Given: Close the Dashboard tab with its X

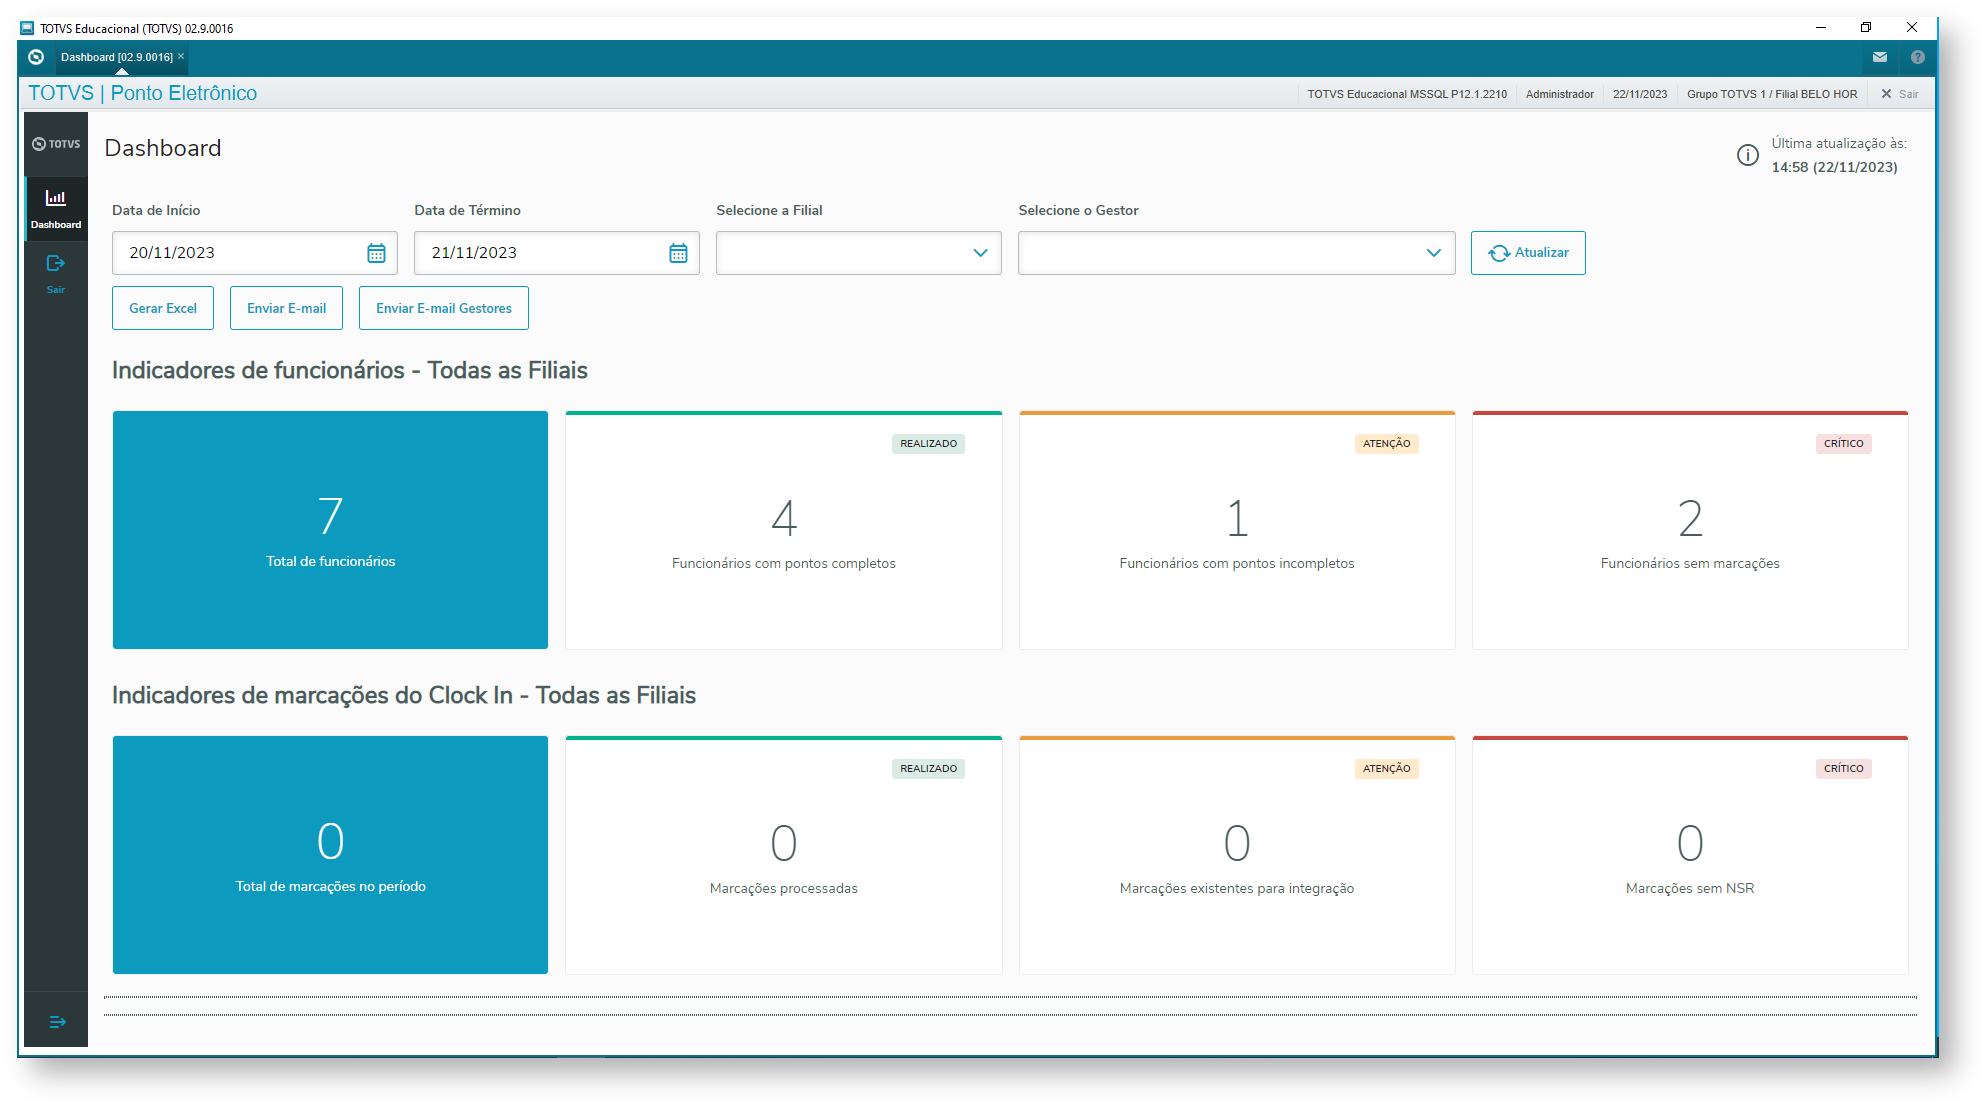Looking at the screenshot, I should coord(181,56).
